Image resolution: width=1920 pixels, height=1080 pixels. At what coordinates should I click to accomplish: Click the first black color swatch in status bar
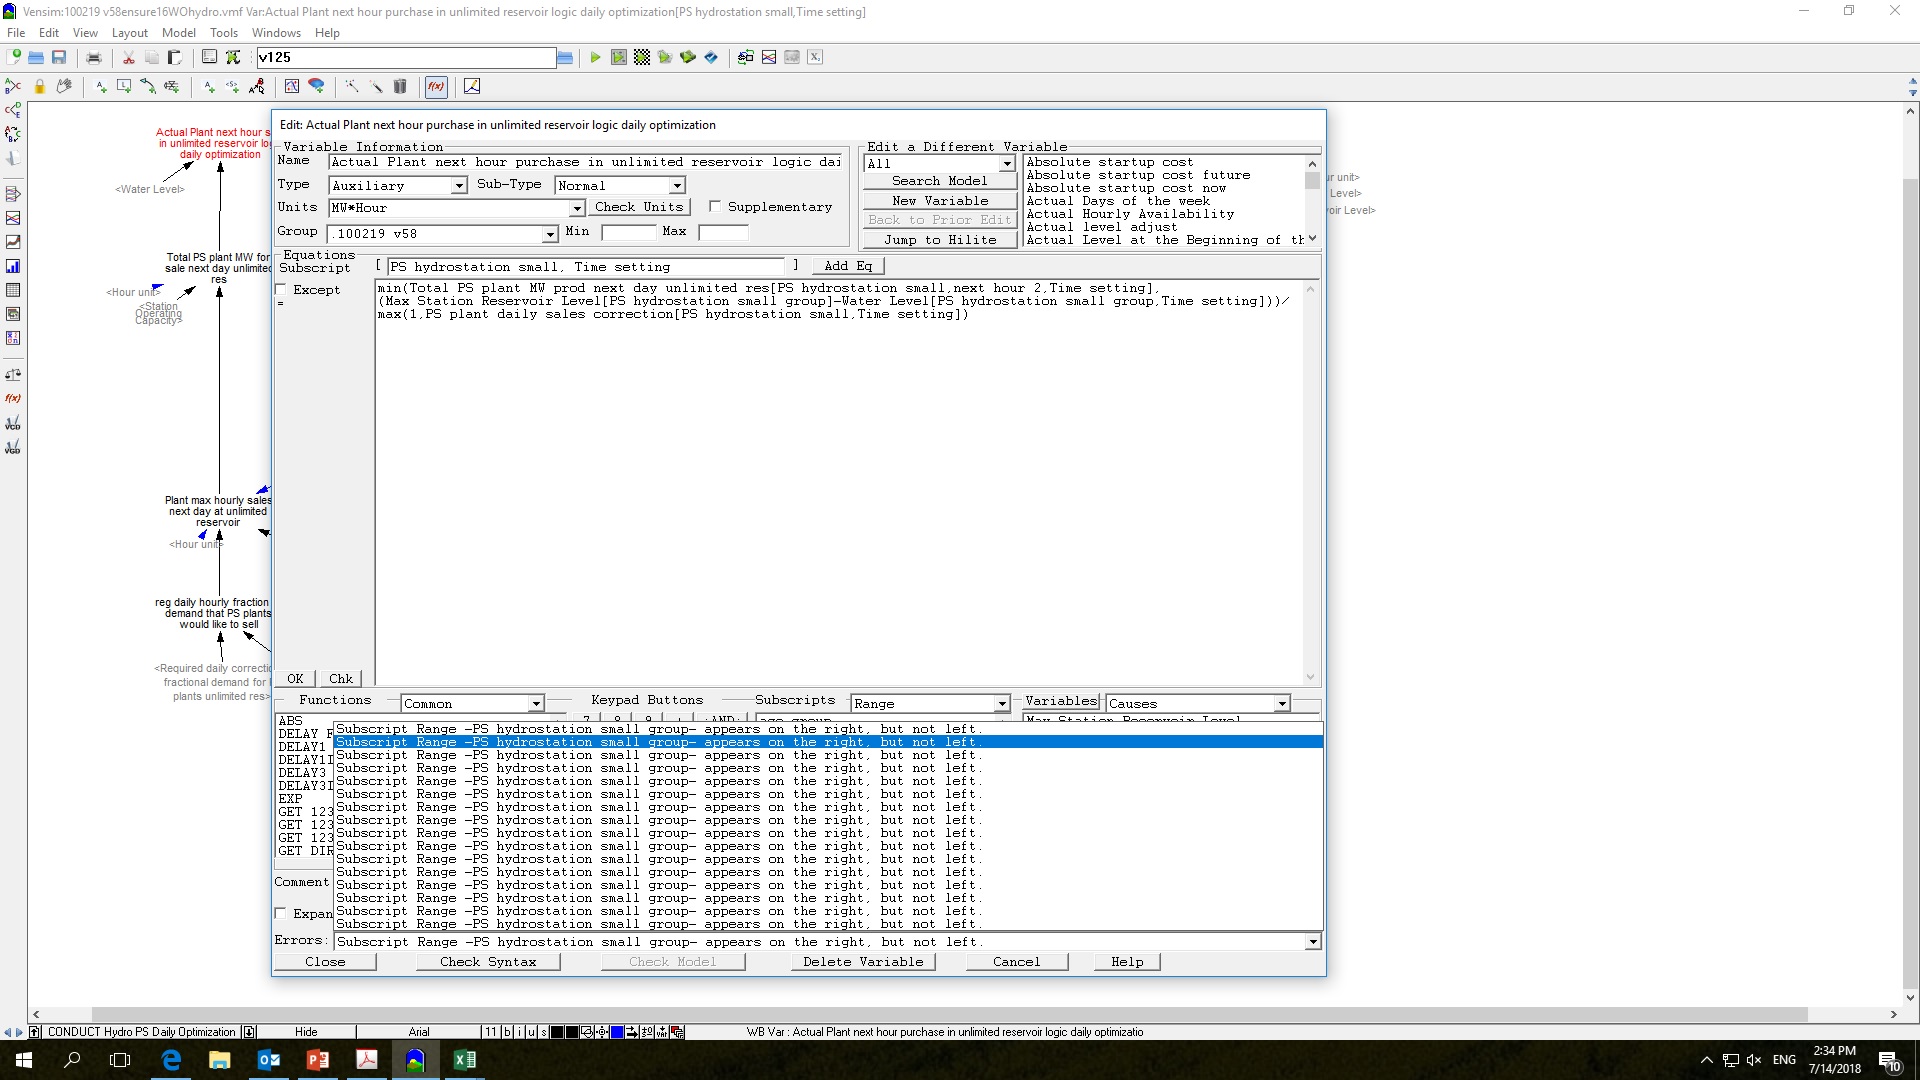(x=558, y=1032)
